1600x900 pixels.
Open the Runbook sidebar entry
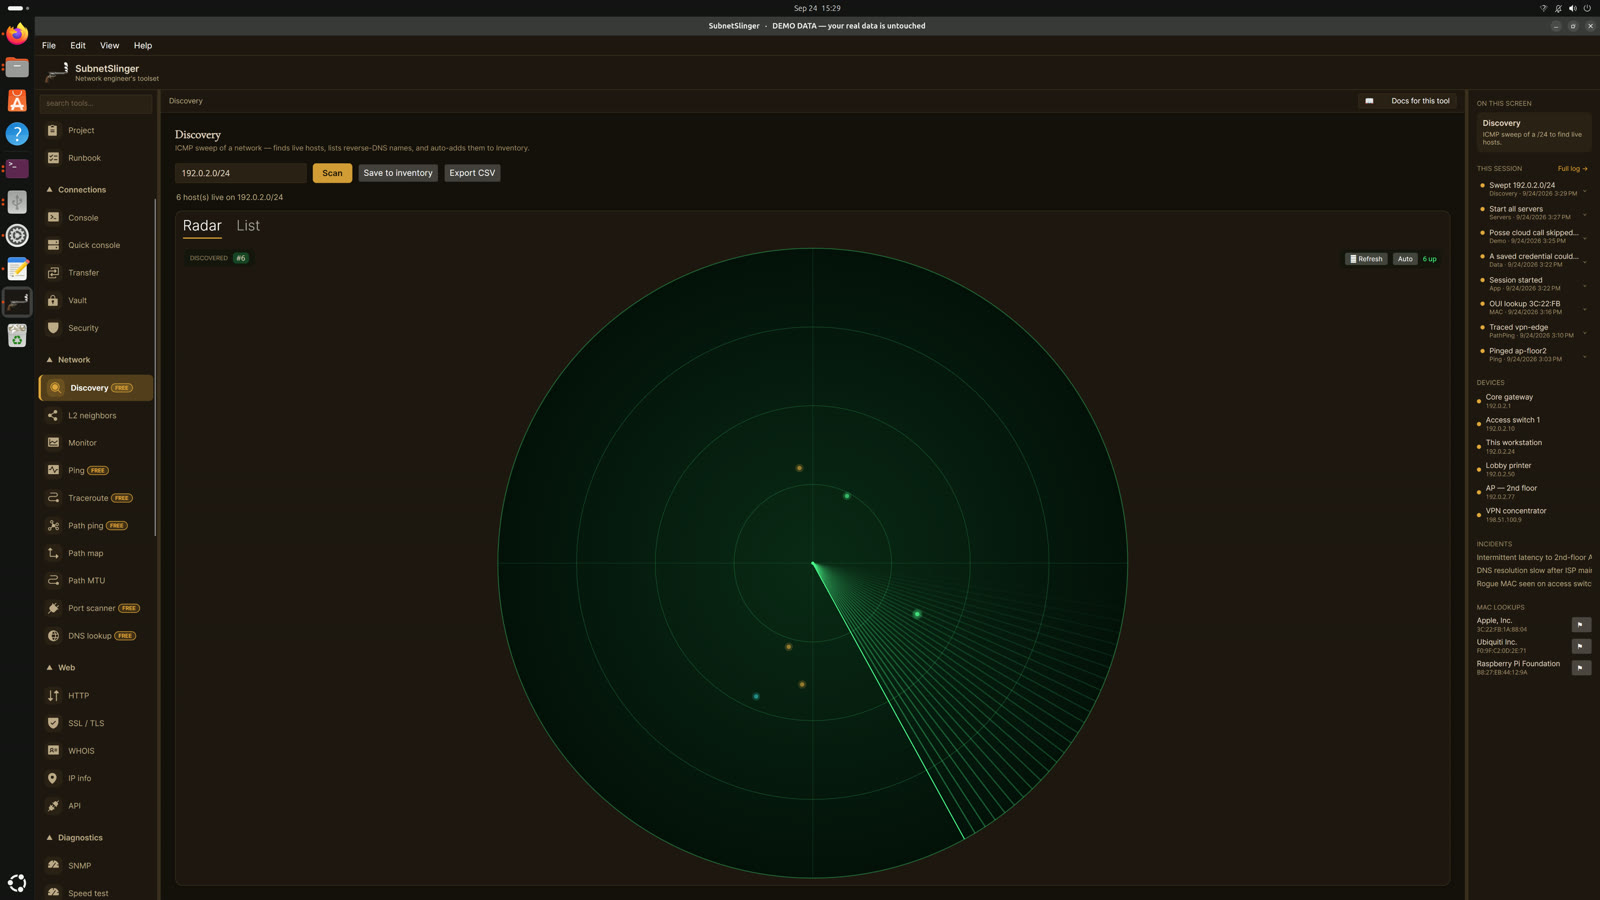click(96, 158)
